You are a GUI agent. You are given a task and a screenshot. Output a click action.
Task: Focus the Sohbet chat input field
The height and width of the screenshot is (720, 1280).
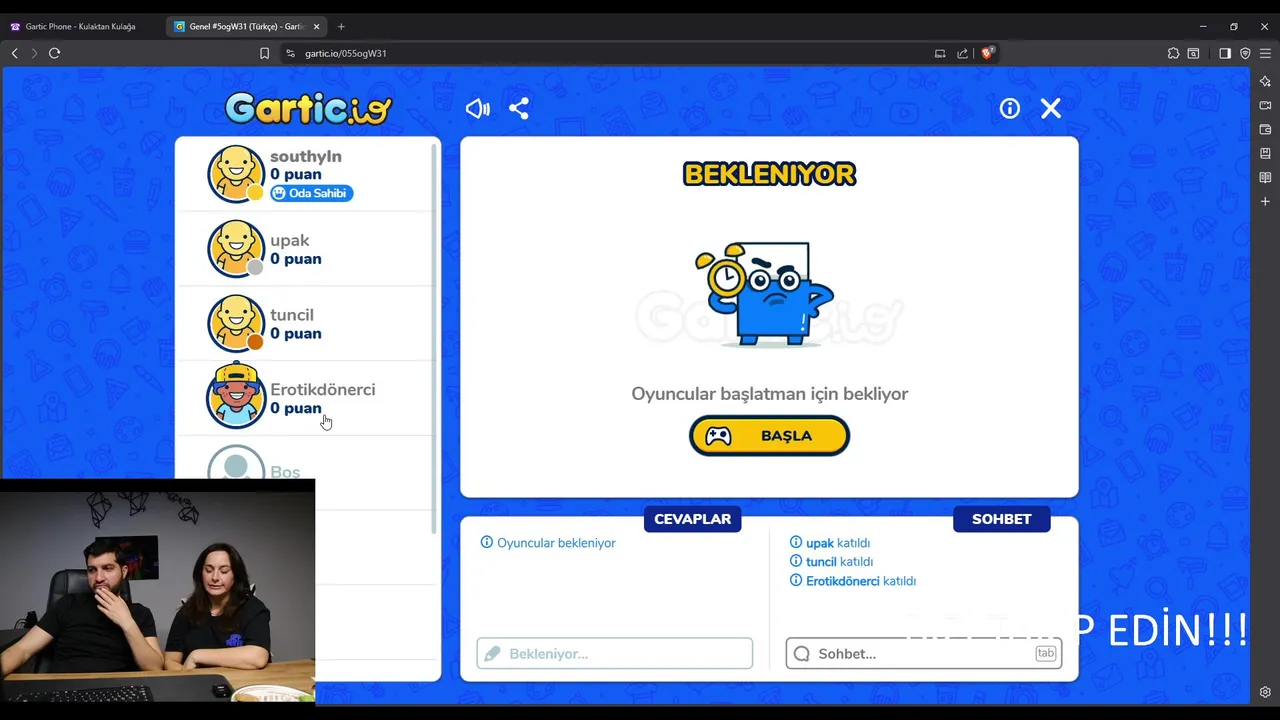(x=924, y=653)
